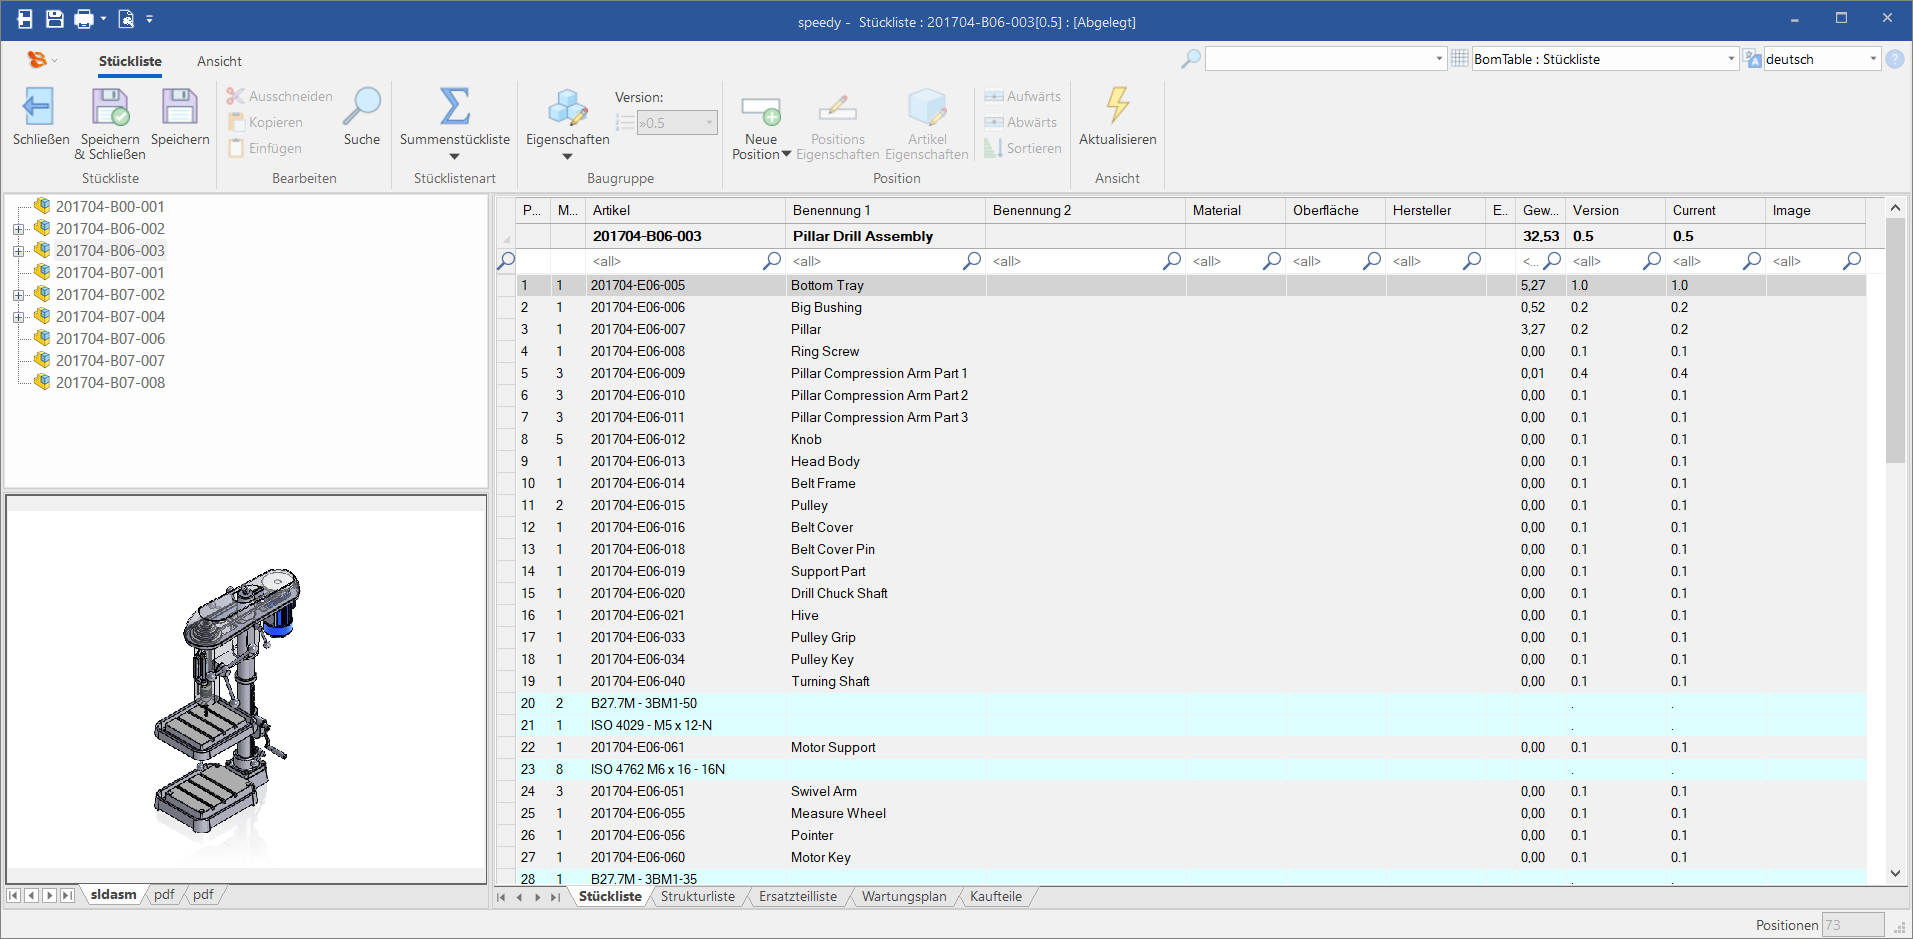Open the BomTable : Stückliste dropdown
The image size is (1913, 939).
1731,59
